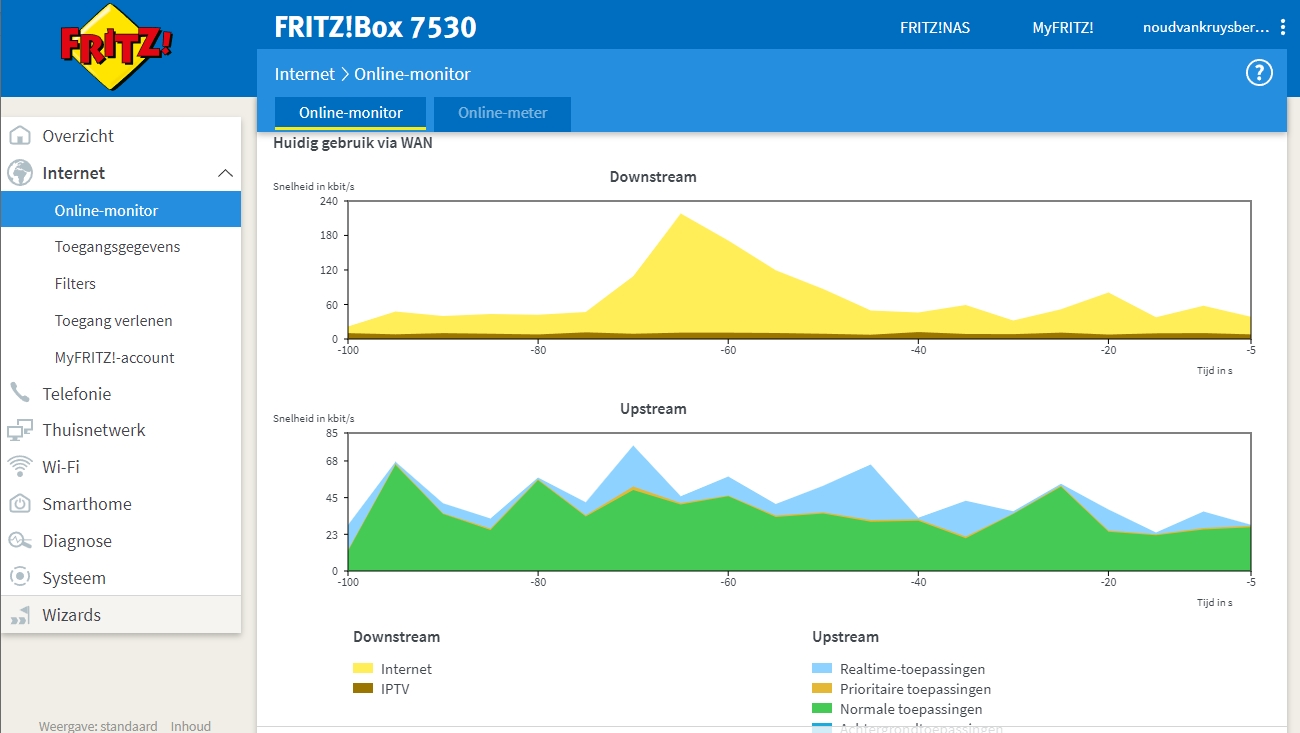Launch Wizards using the wand icon
1300x733 pixels.
coord(20,614)
